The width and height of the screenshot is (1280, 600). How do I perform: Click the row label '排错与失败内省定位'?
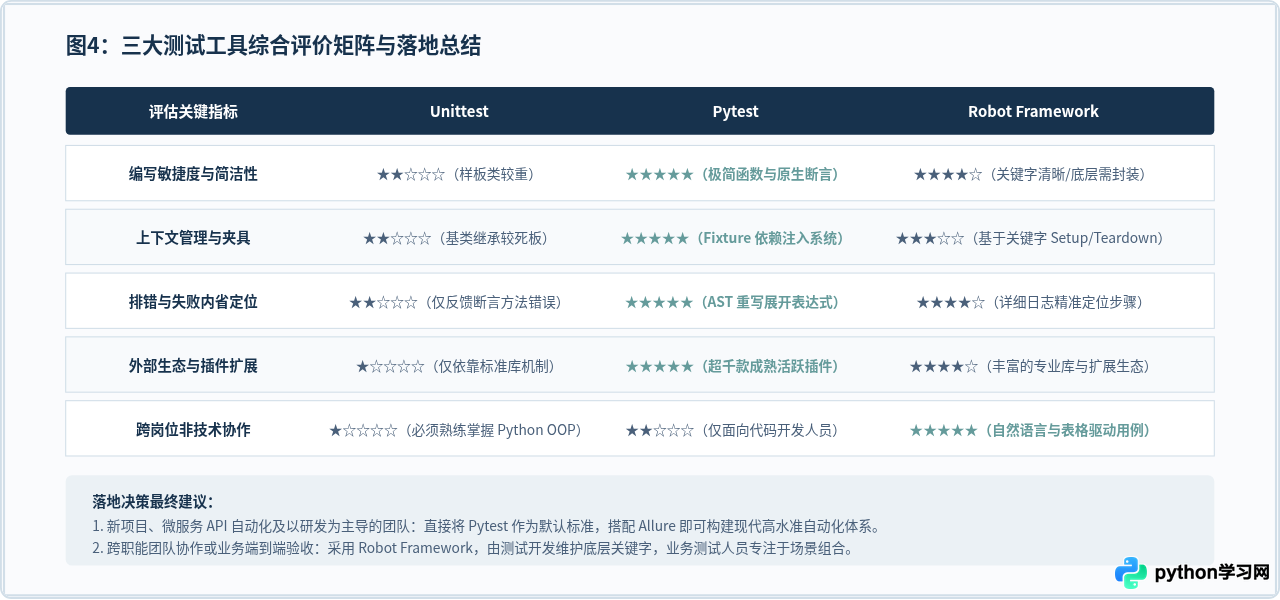click(x=193, y=302)
